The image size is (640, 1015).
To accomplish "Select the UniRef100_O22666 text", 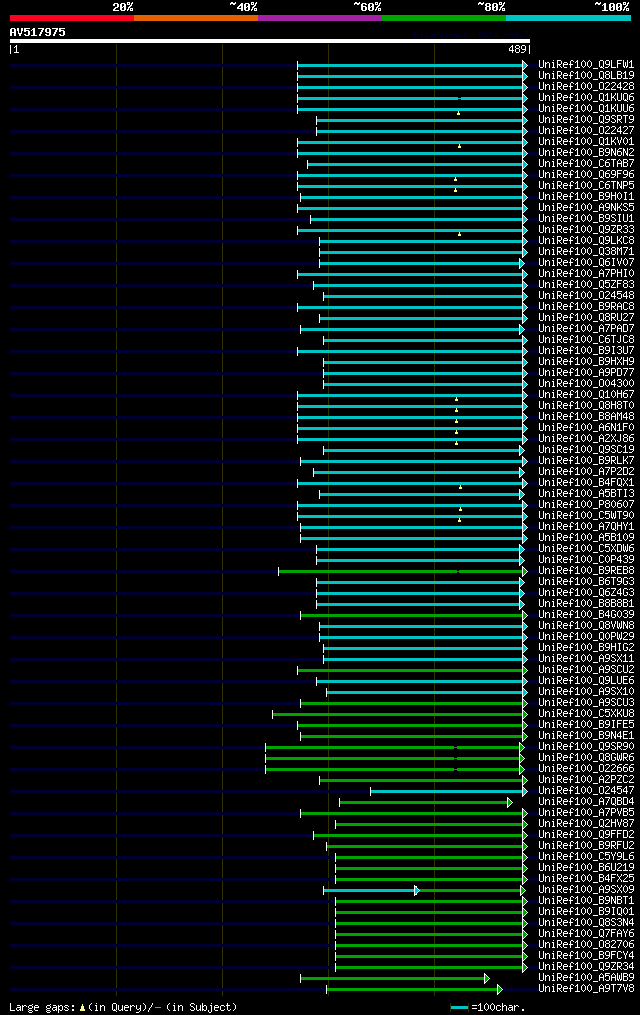I will (x=586, y=769).
